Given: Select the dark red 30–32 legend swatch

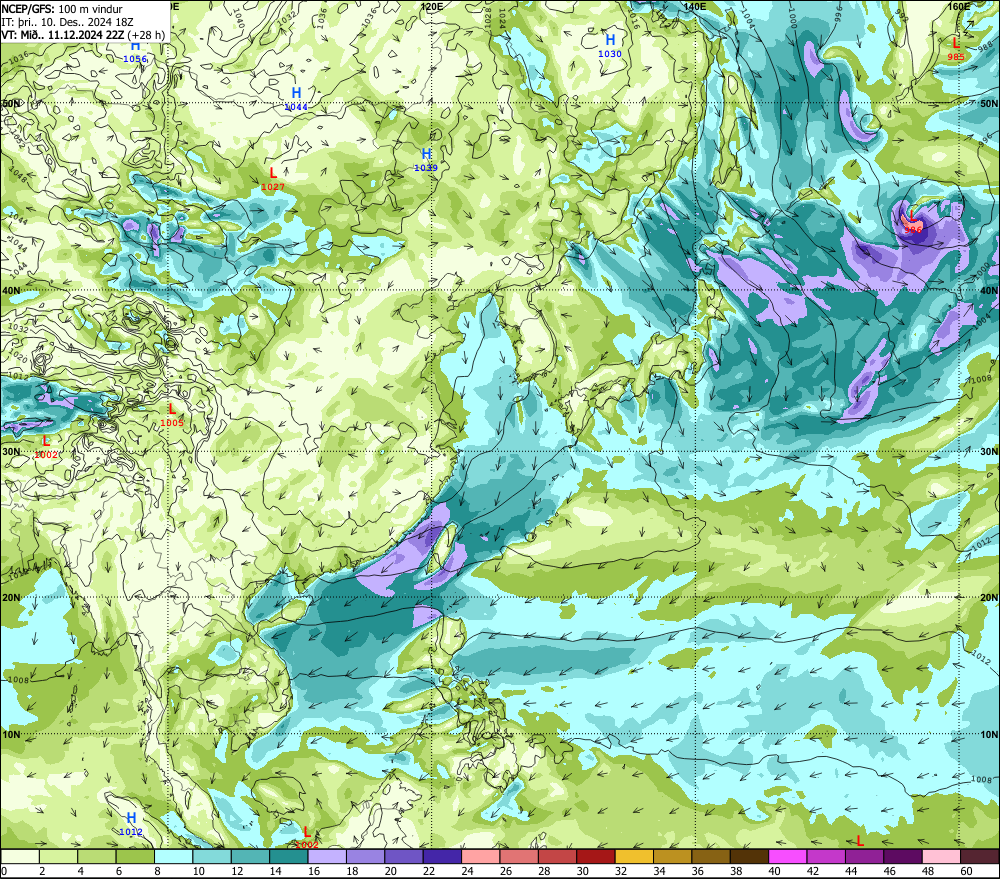Looking at the screenshot, I should point(596,856).
